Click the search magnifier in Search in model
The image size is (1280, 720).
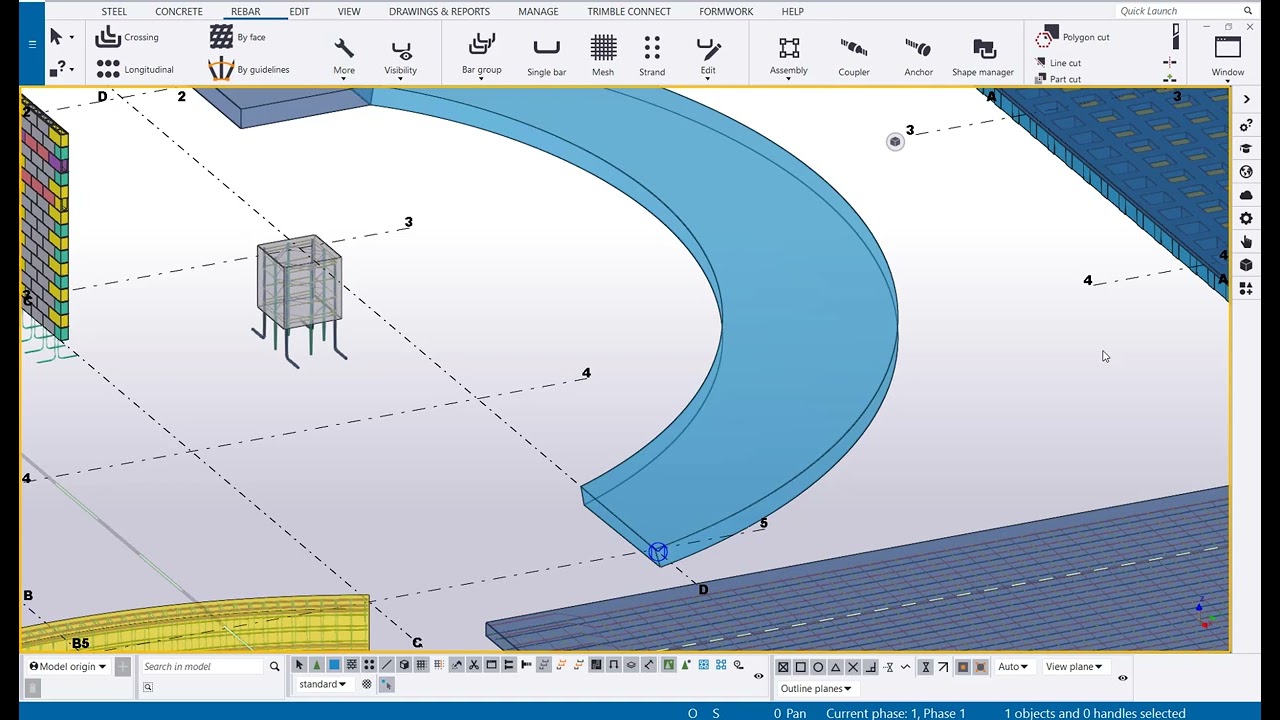point(274,666)
